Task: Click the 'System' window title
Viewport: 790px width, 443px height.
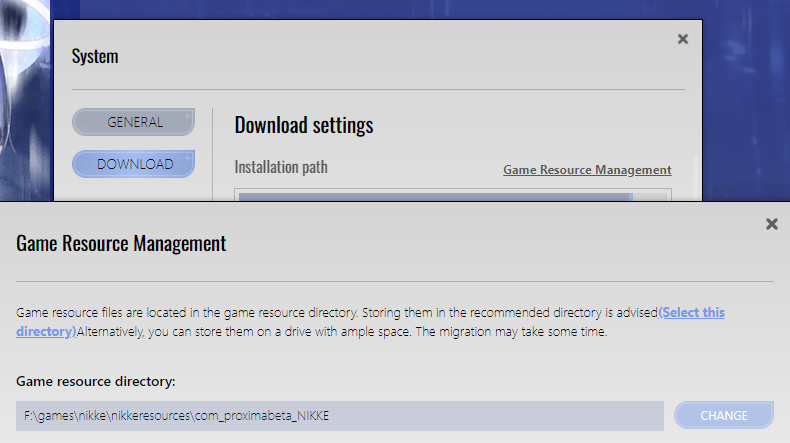Action: 95,56
